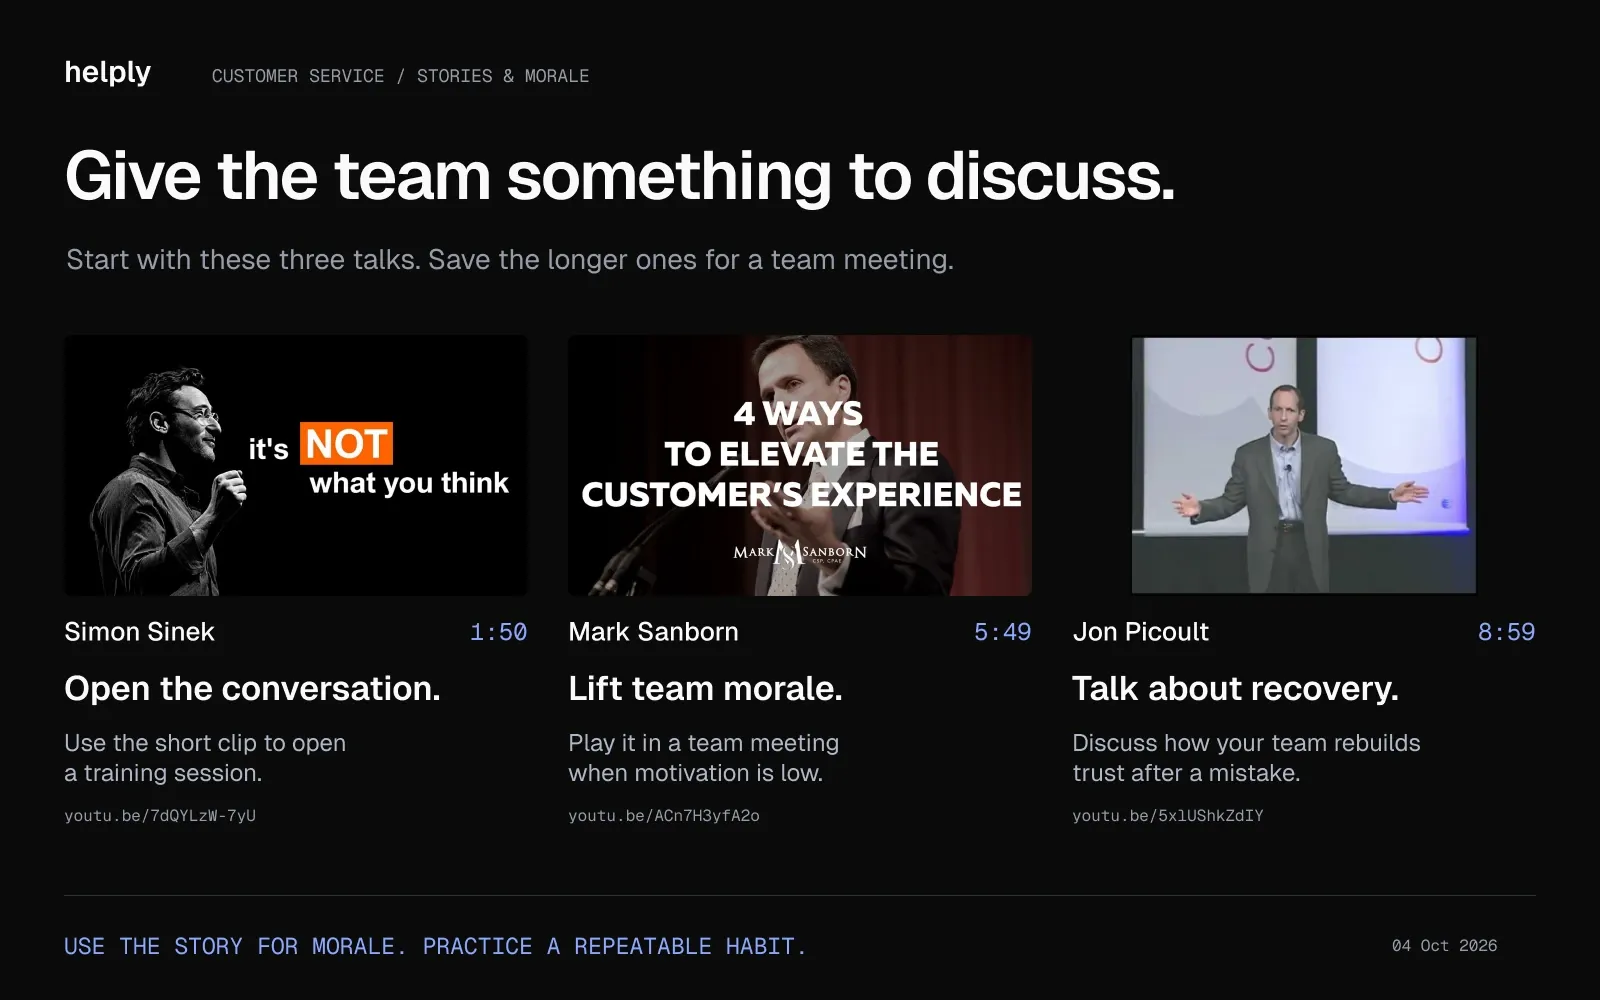The height and width of the screenshot is (1000, 1600).
Task: Click the 'Use the short clip' description
Action: (x=205, y=758)
